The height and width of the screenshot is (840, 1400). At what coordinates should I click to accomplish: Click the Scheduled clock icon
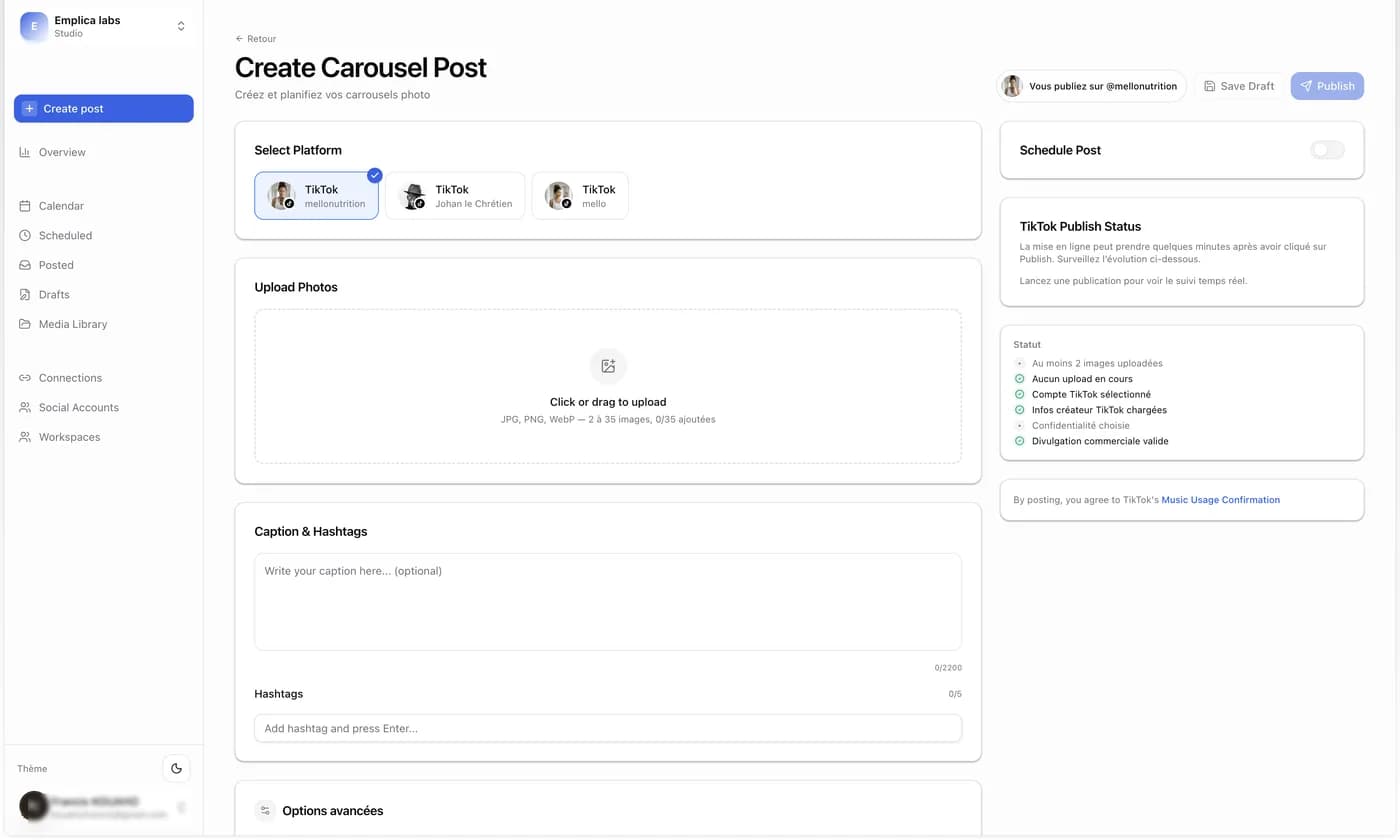25,236
